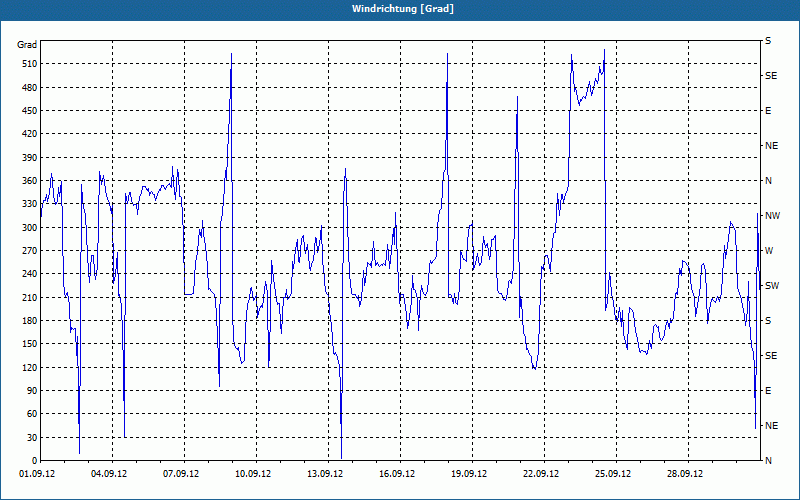Select the 510 value on the y-axis

[30, 64]
